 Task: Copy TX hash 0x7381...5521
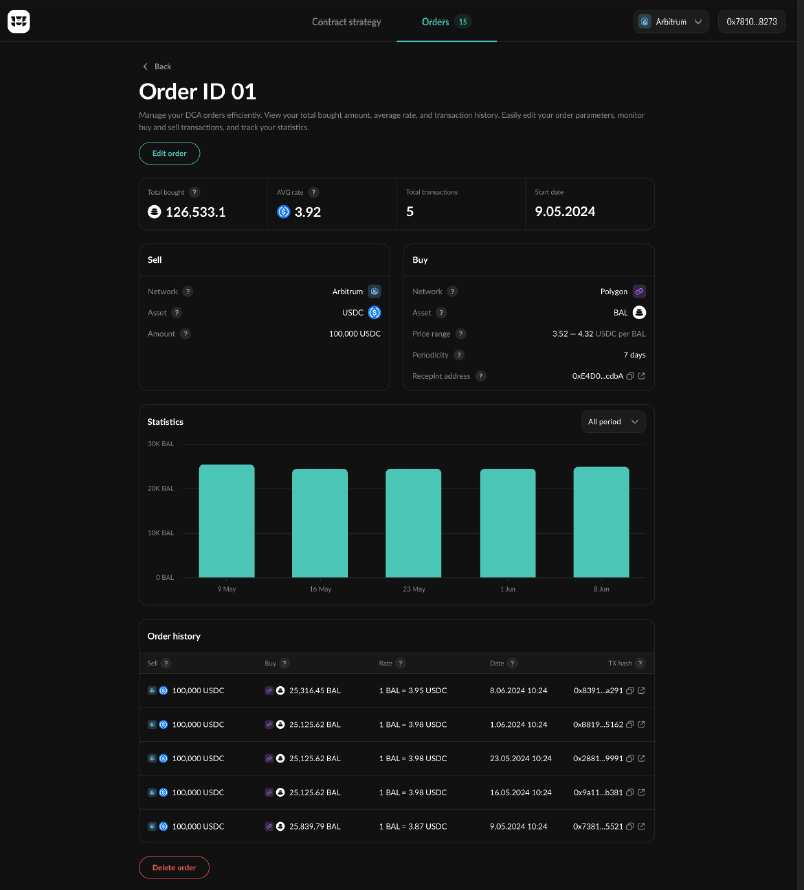[630, 826]
